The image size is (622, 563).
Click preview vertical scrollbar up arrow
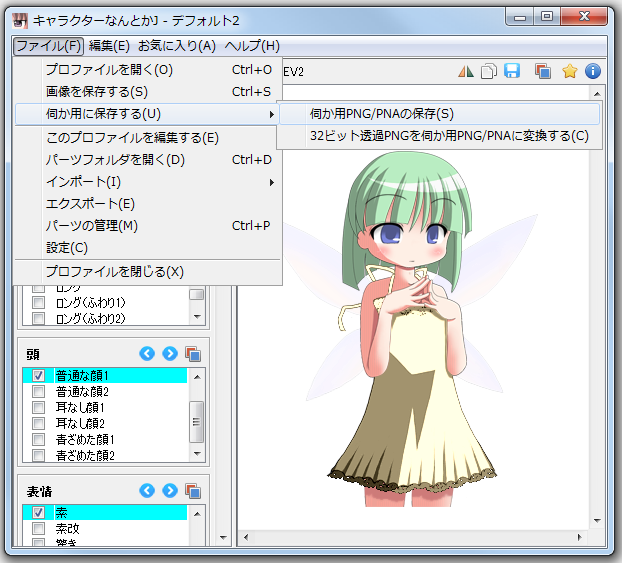click(x=597, y=94)
